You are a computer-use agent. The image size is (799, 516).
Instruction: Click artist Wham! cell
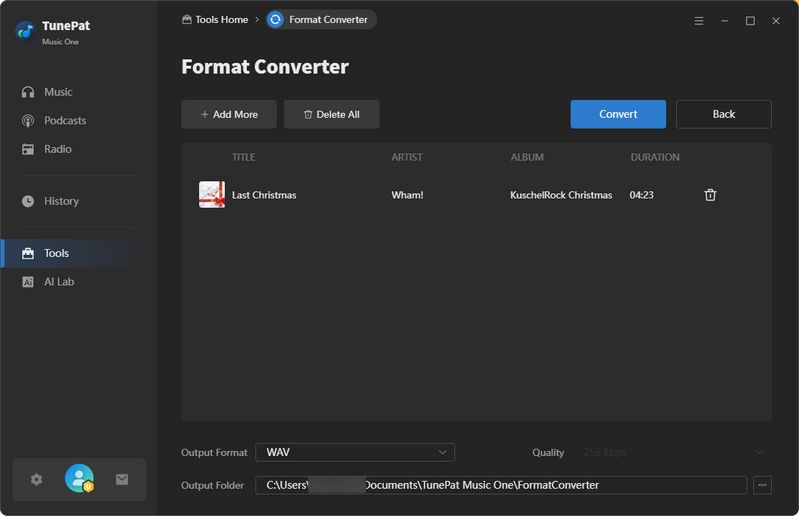point(407,195)
